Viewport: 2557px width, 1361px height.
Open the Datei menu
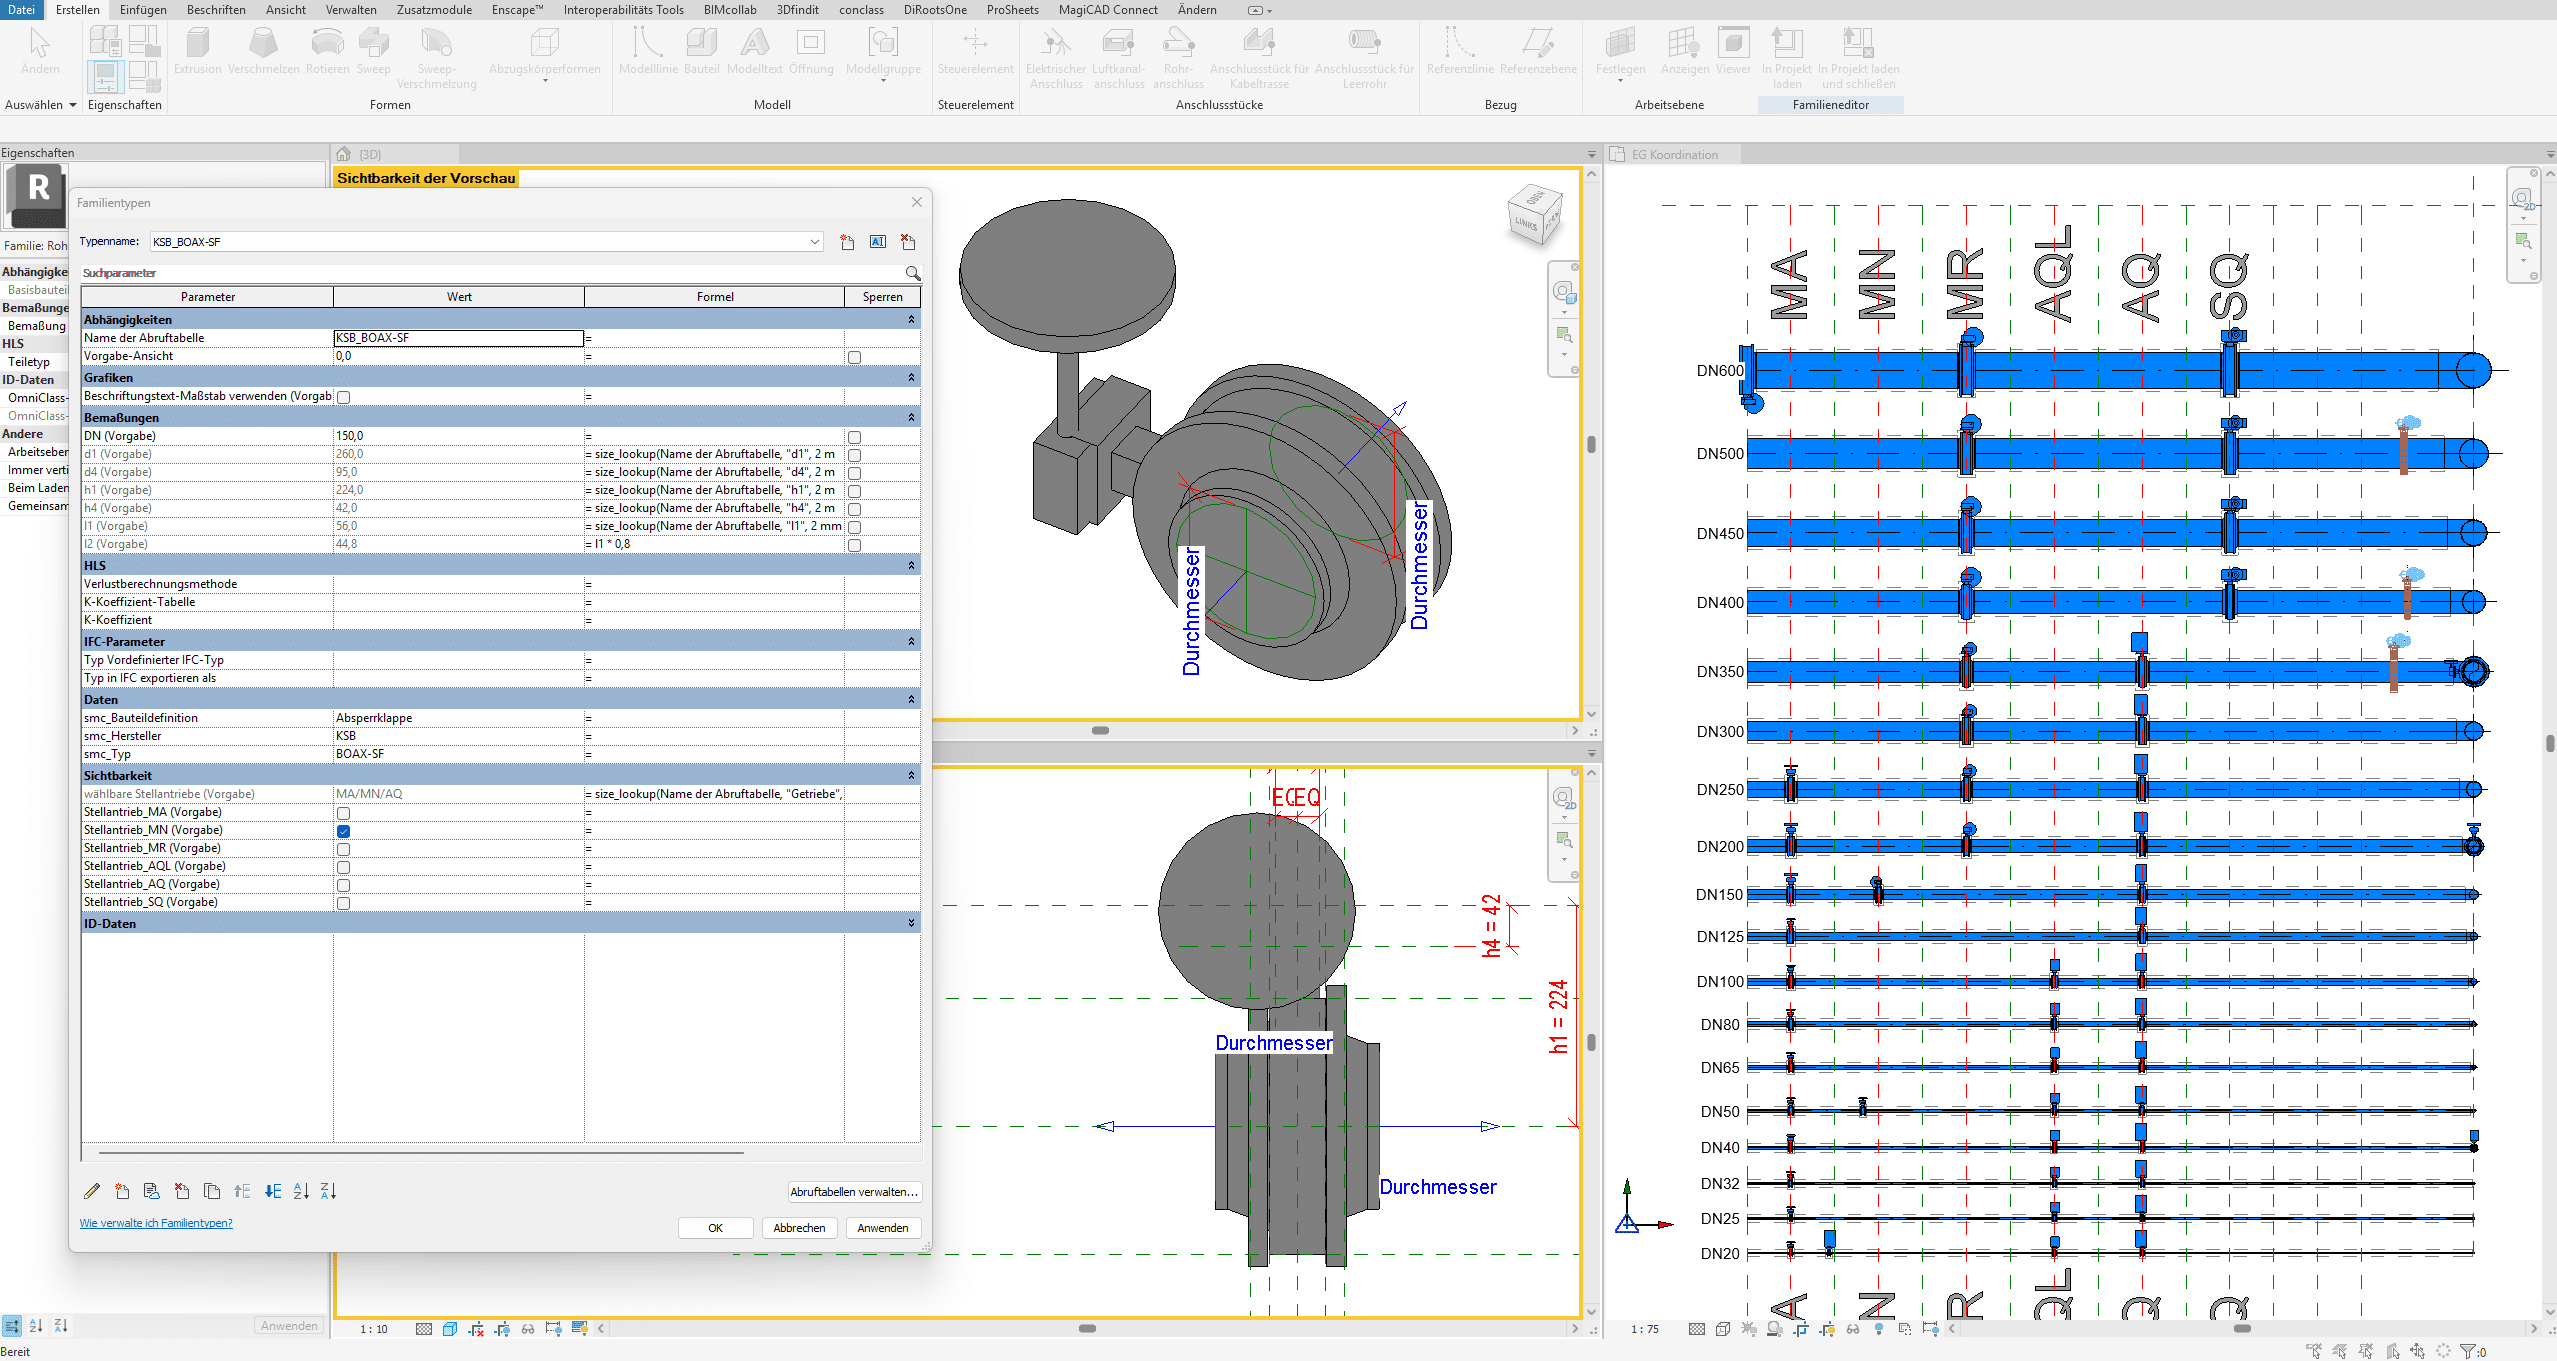pos(21,10)
